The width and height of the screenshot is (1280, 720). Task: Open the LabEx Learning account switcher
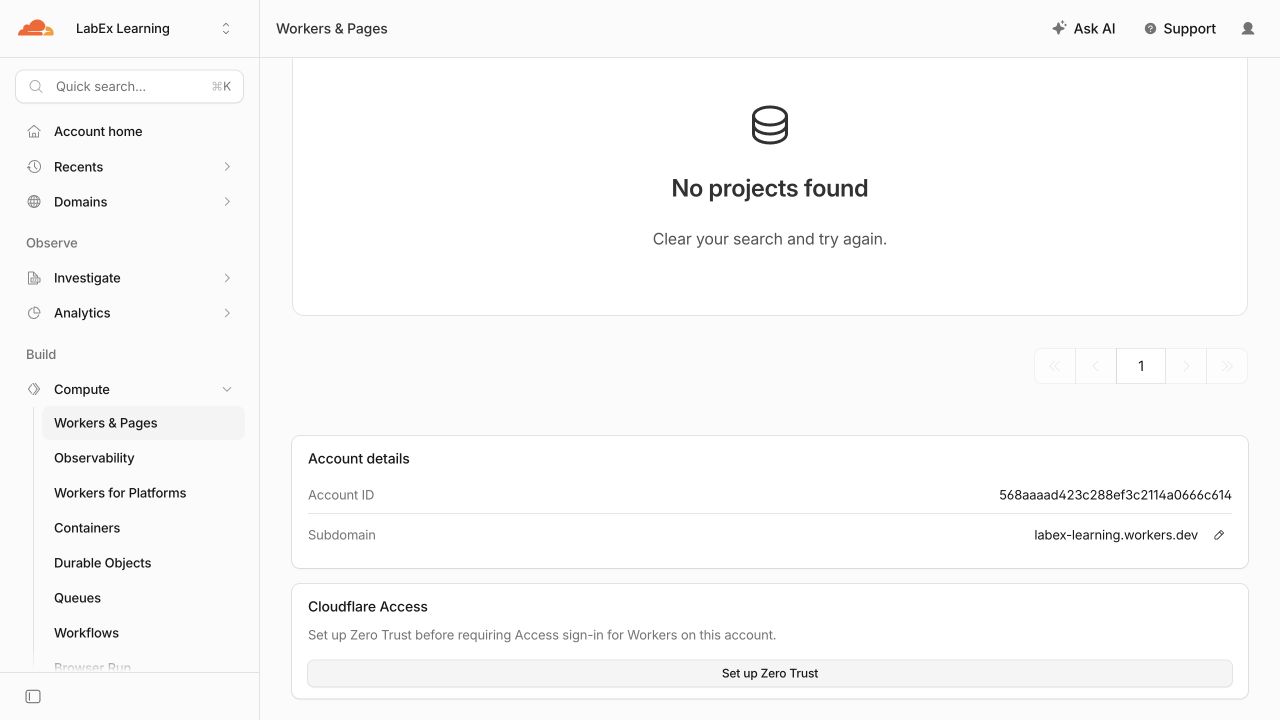[x=153, y=29]
